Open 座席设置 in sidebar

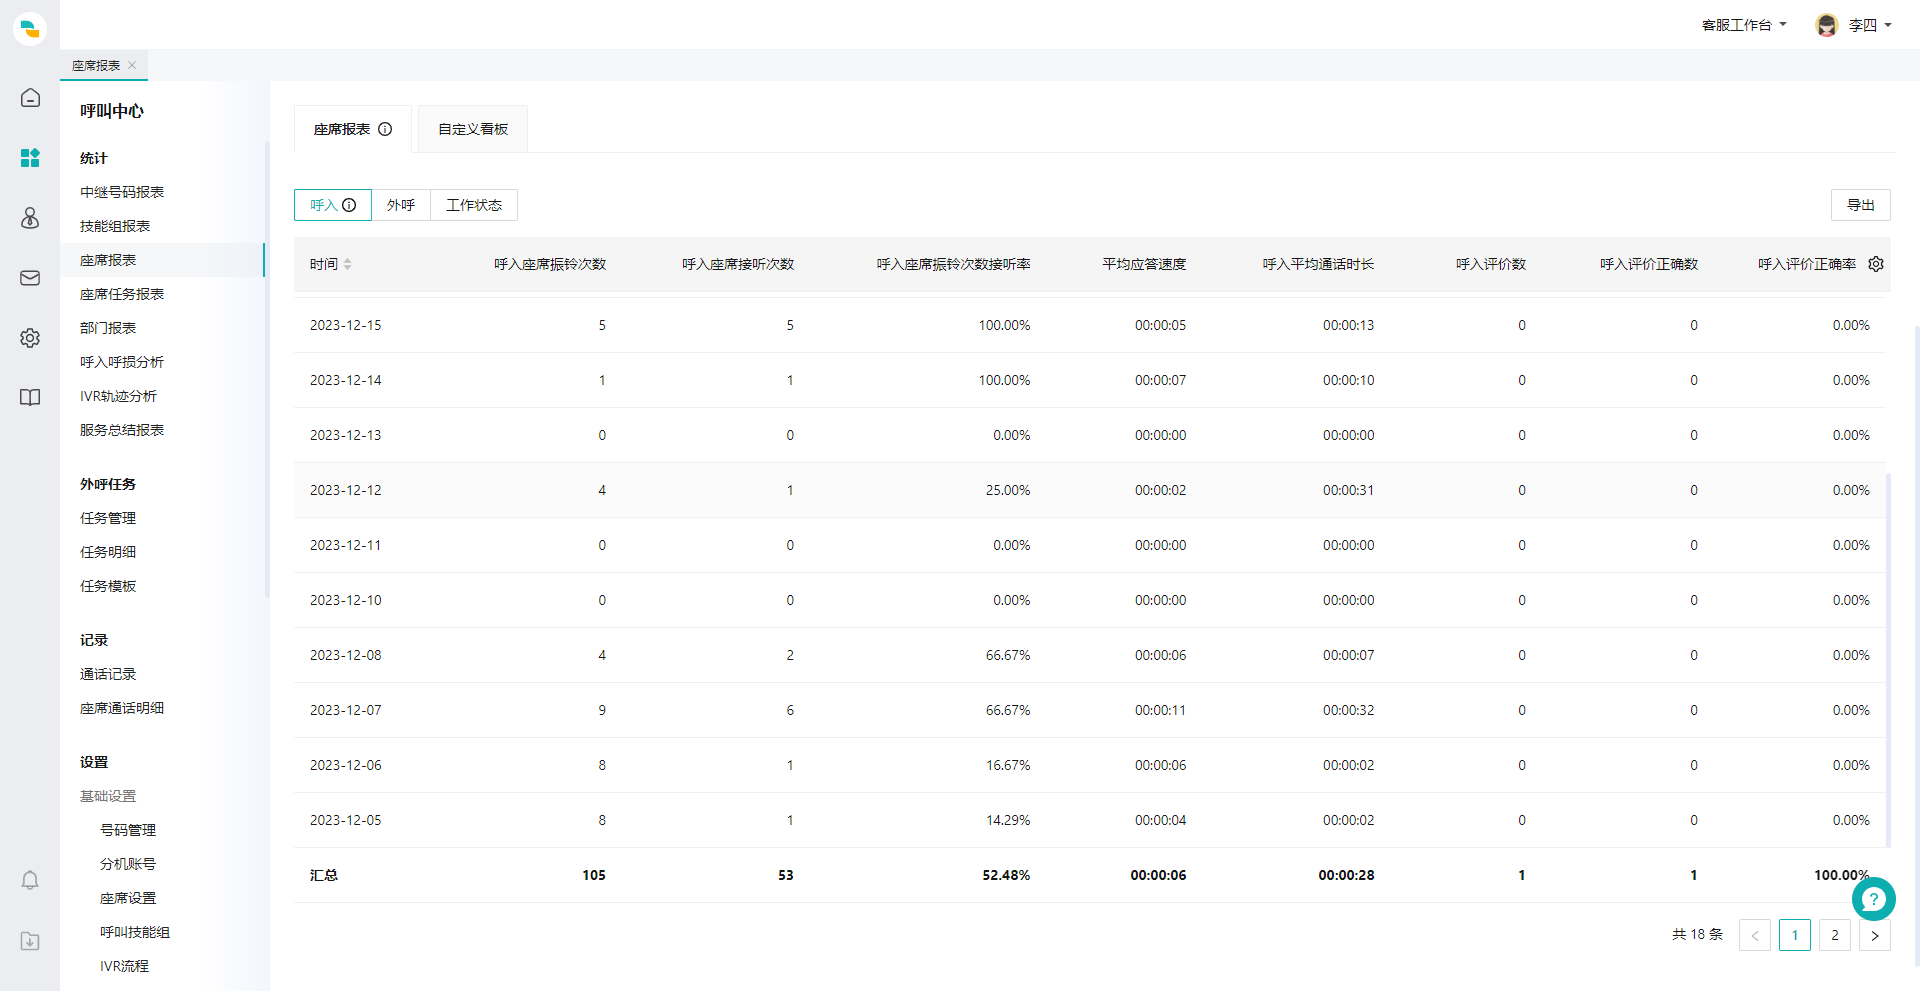click(x=128, y=898)
